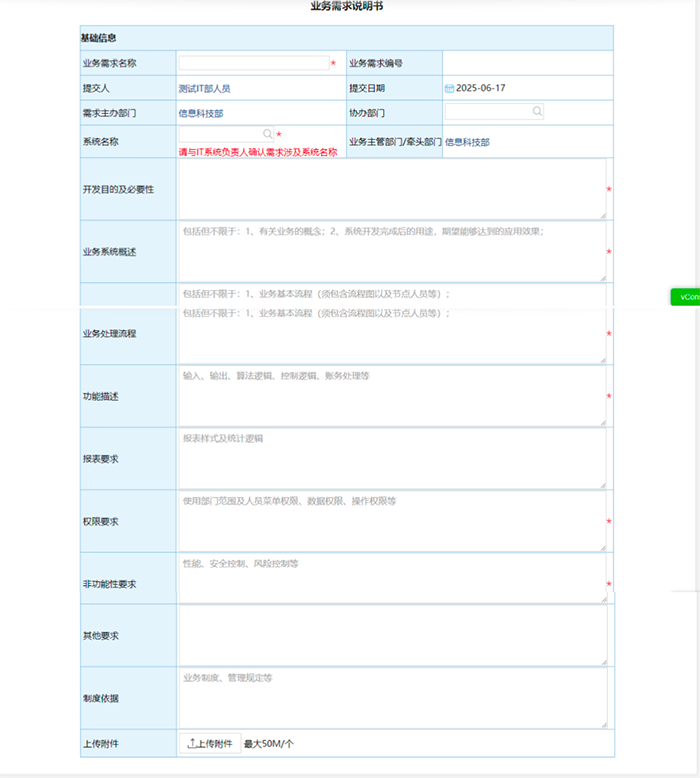The height and width of the screenshot is (778, 700).
Task: Open the 系统名称 lookup field
Action: coord(226,134)
